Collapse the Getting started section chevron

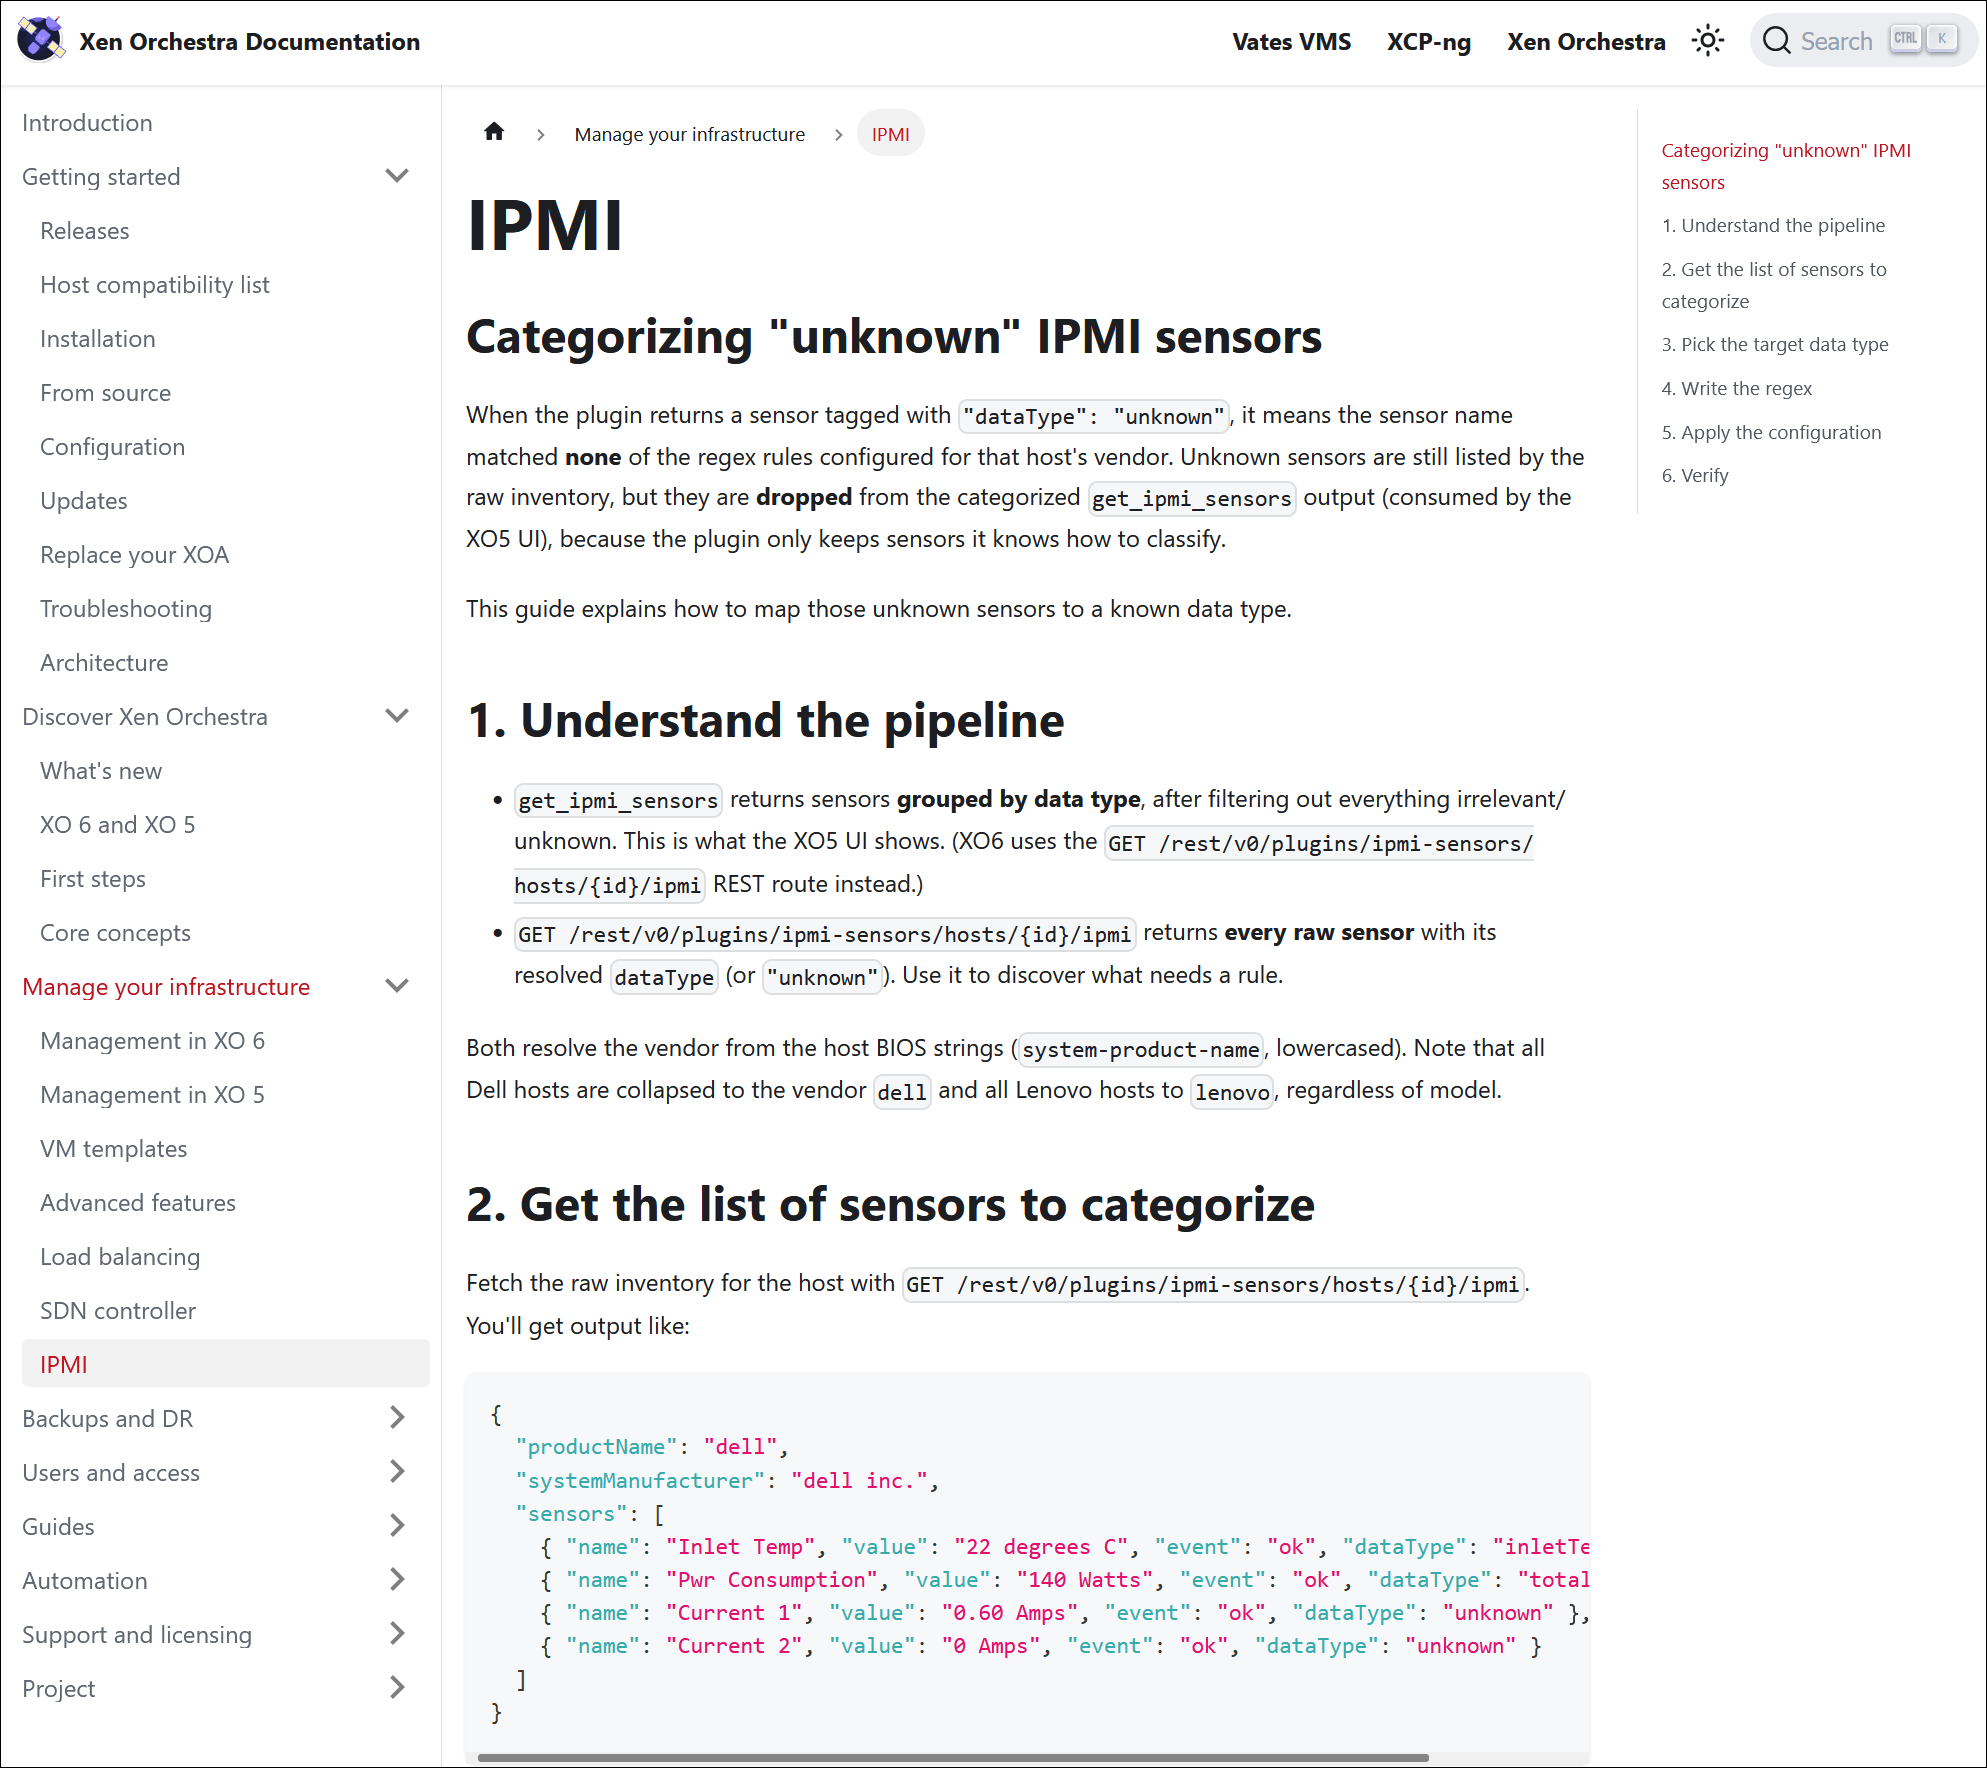point(397,177)
